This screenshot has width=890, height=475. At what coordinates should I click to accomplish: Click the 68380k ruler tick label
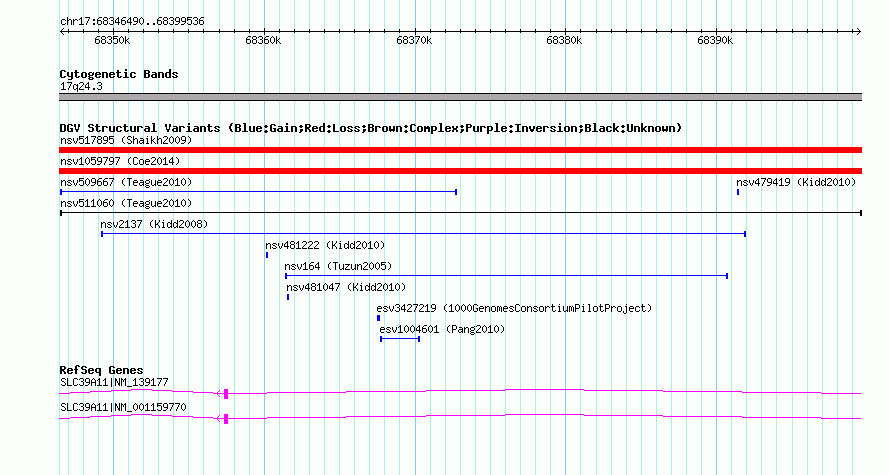tap(564, 40)
